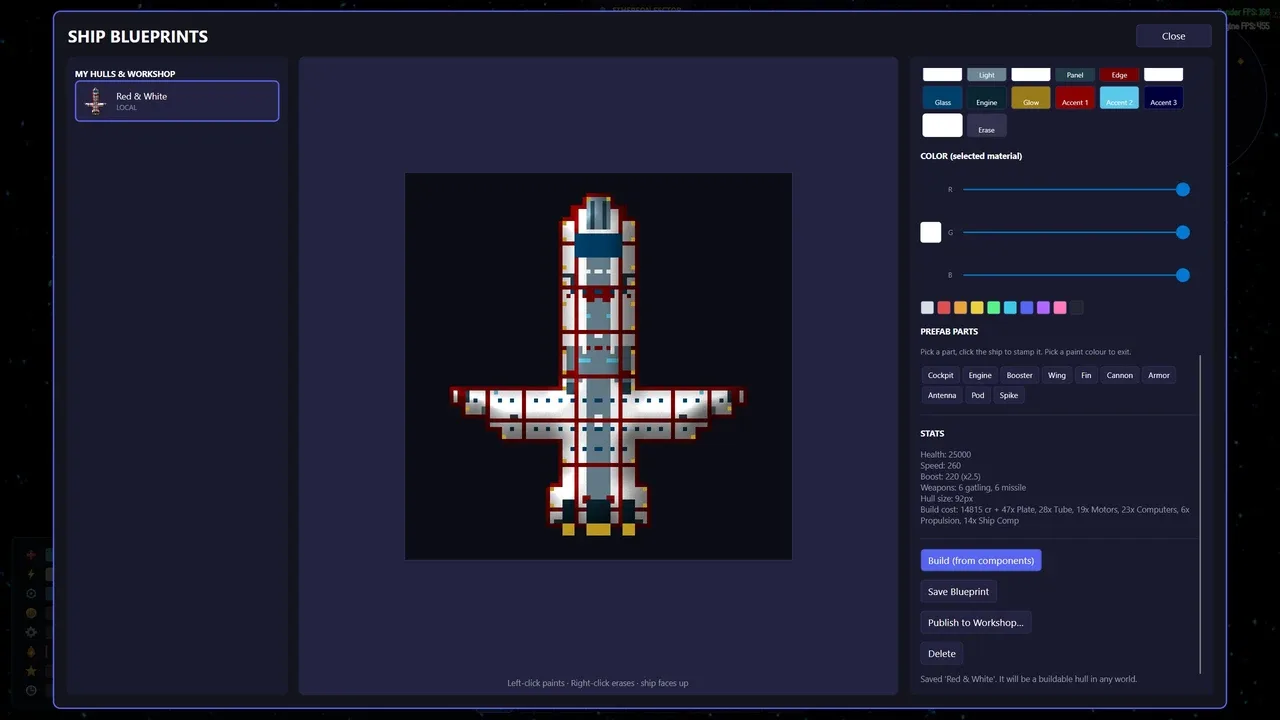Choose the Accent 2 material
The height and width of the screenshot is (720, 1280).
(x=1119, y=98)
